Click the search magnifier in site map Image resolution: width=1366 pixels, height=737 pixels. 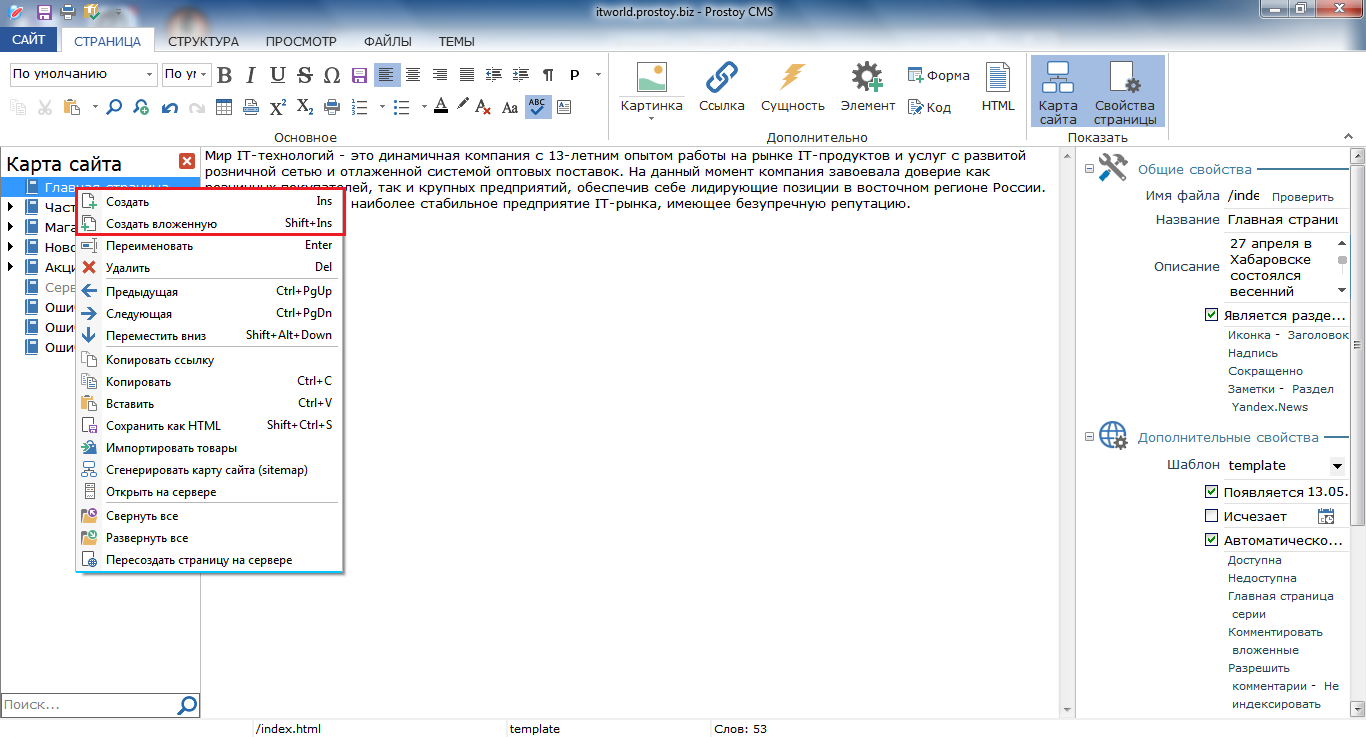pos(187,705)
